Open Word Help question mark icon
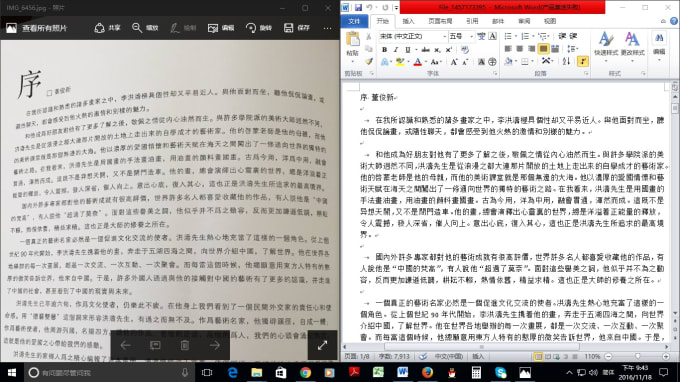The image size is (680, 382). 673,21
